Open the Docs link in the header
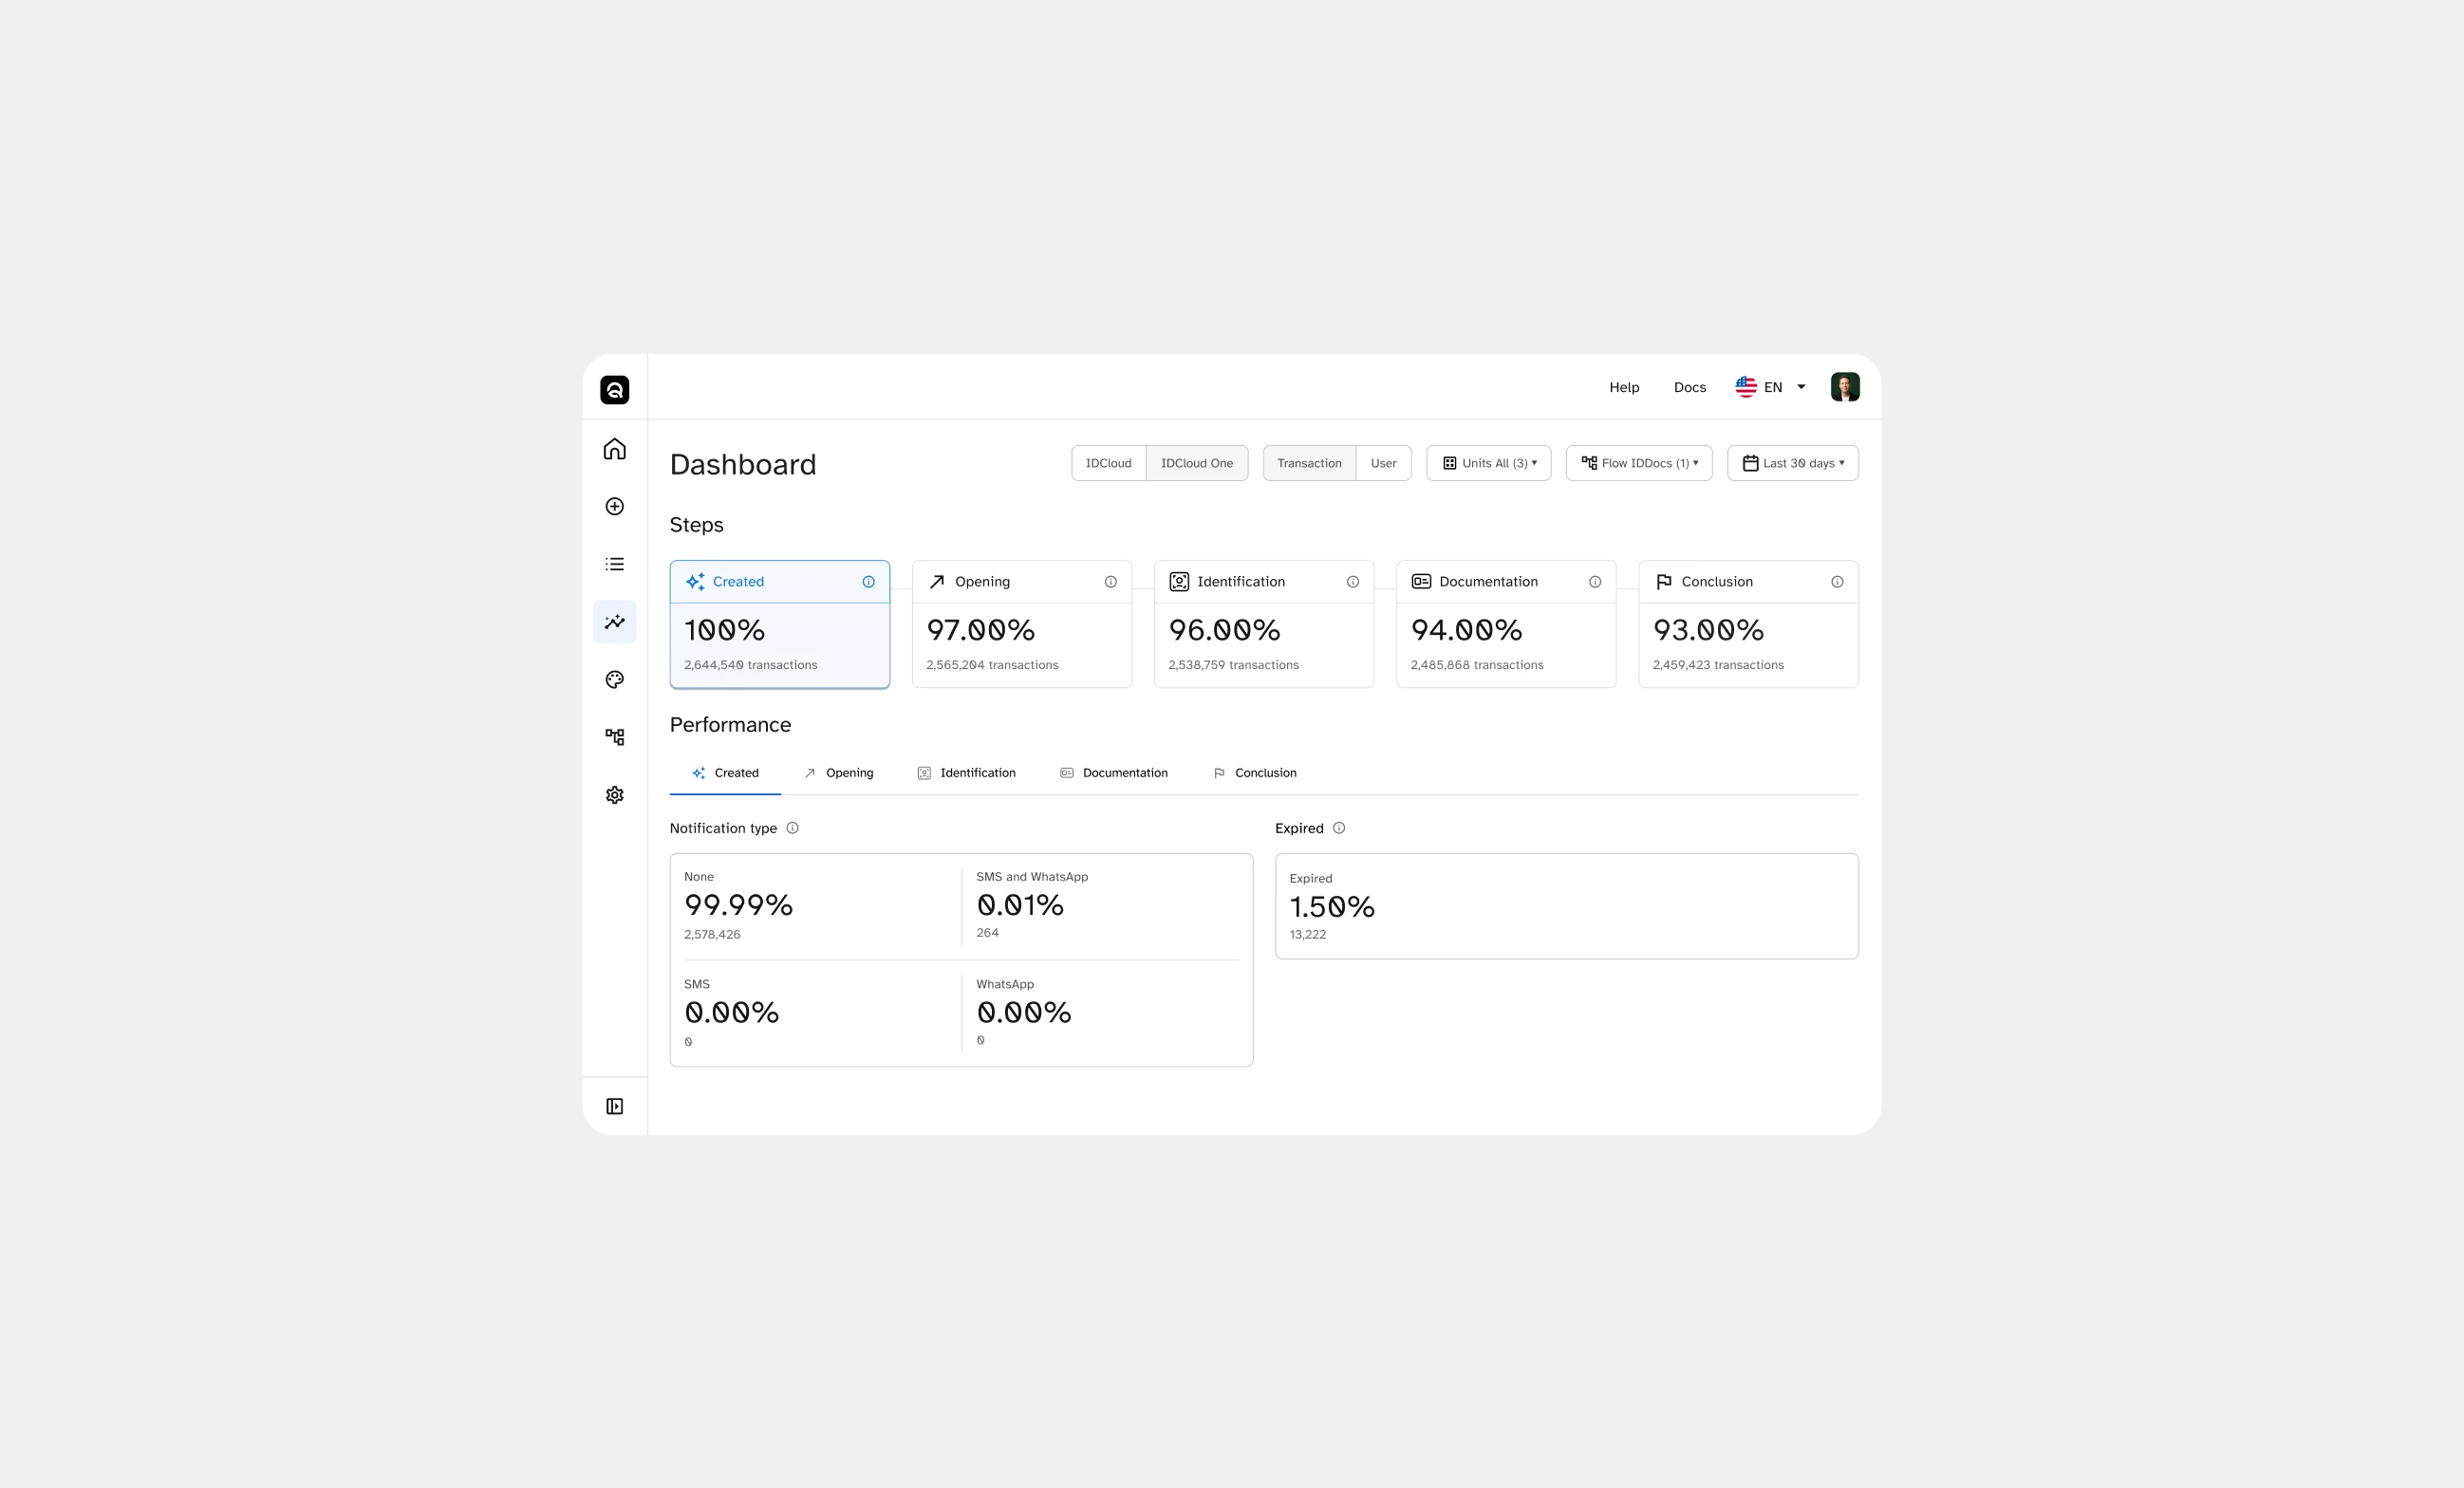The image size is (2464, 1488). (1689, 387)
